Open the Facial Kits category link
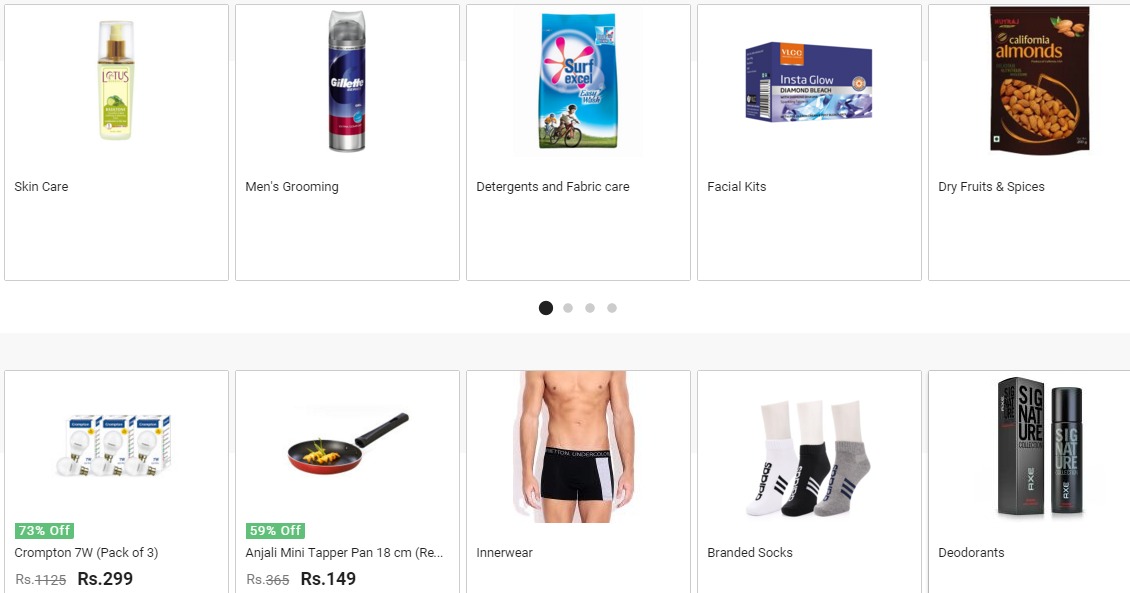The height and width of the screenshot is (593, 1130). coord(737,187)
